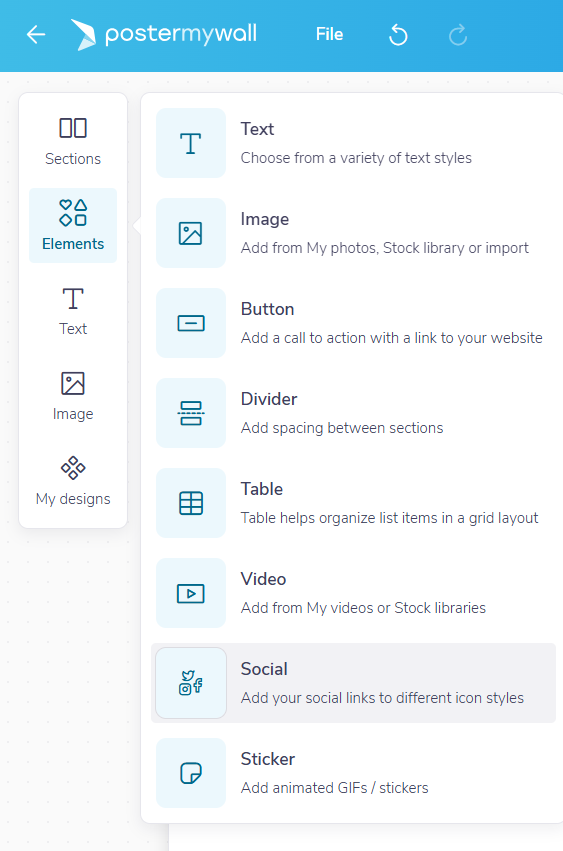Screen dimensions: 563x851
Task: Click the Social media icons tile
Action: (x=191, y=683)
